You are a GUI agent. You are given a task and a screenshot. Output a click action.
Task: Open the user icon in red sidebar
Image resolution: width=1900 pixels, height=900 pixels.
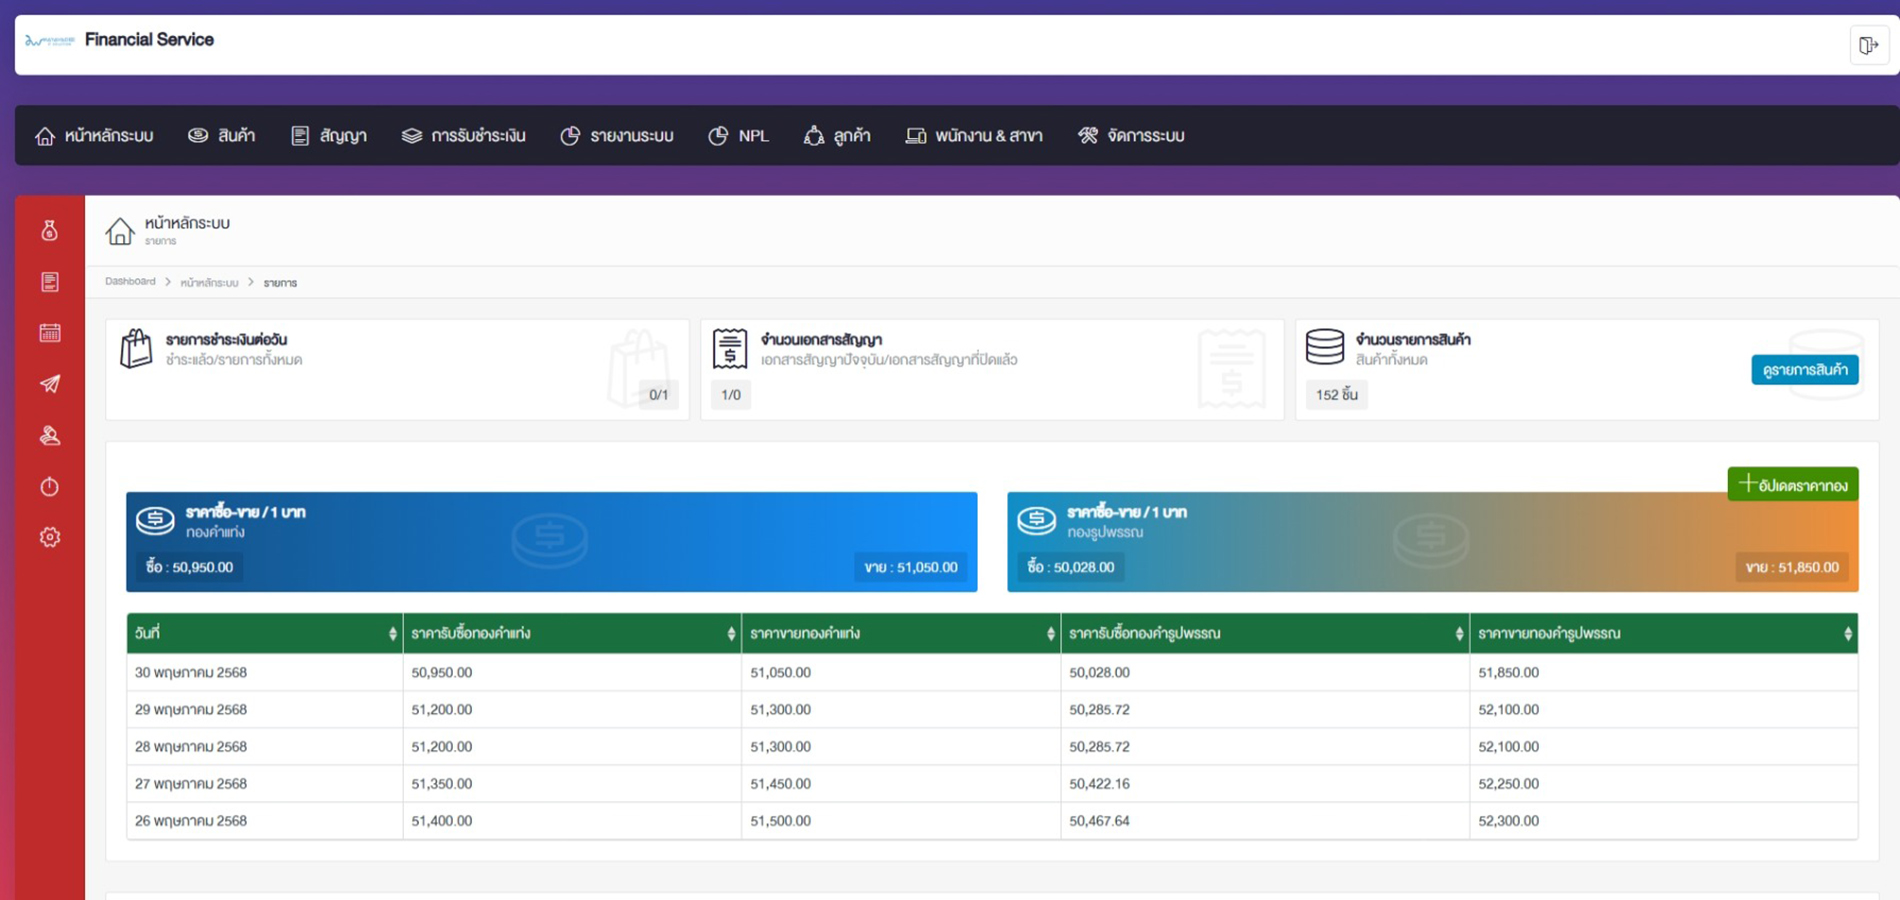(x=49, y=435)
